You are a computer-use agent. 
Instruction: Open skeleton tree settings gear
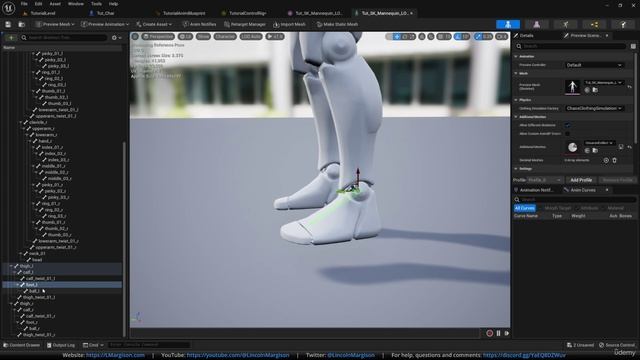(x=116, y=38)
